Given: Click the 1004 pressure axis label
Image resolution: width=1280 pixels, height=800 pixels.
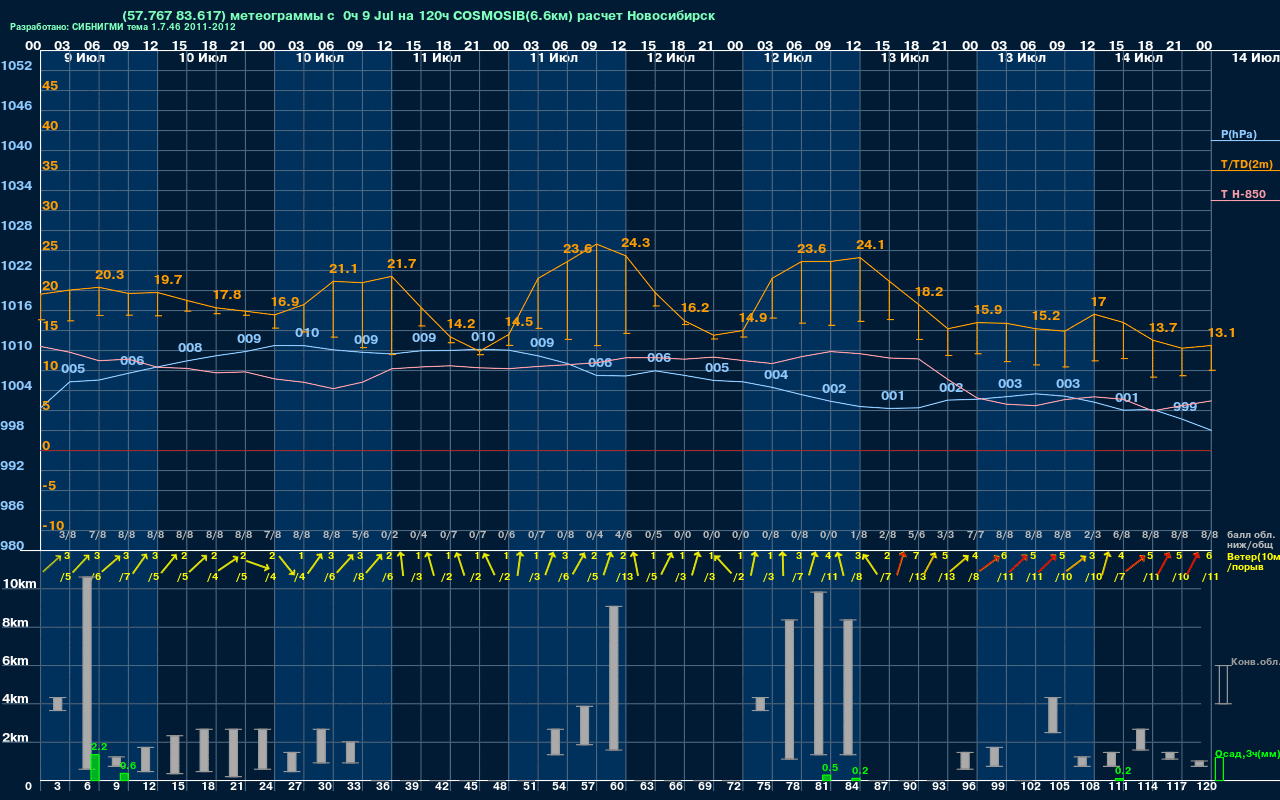Looking at the screenshot, I should click(x=16, y=386).
